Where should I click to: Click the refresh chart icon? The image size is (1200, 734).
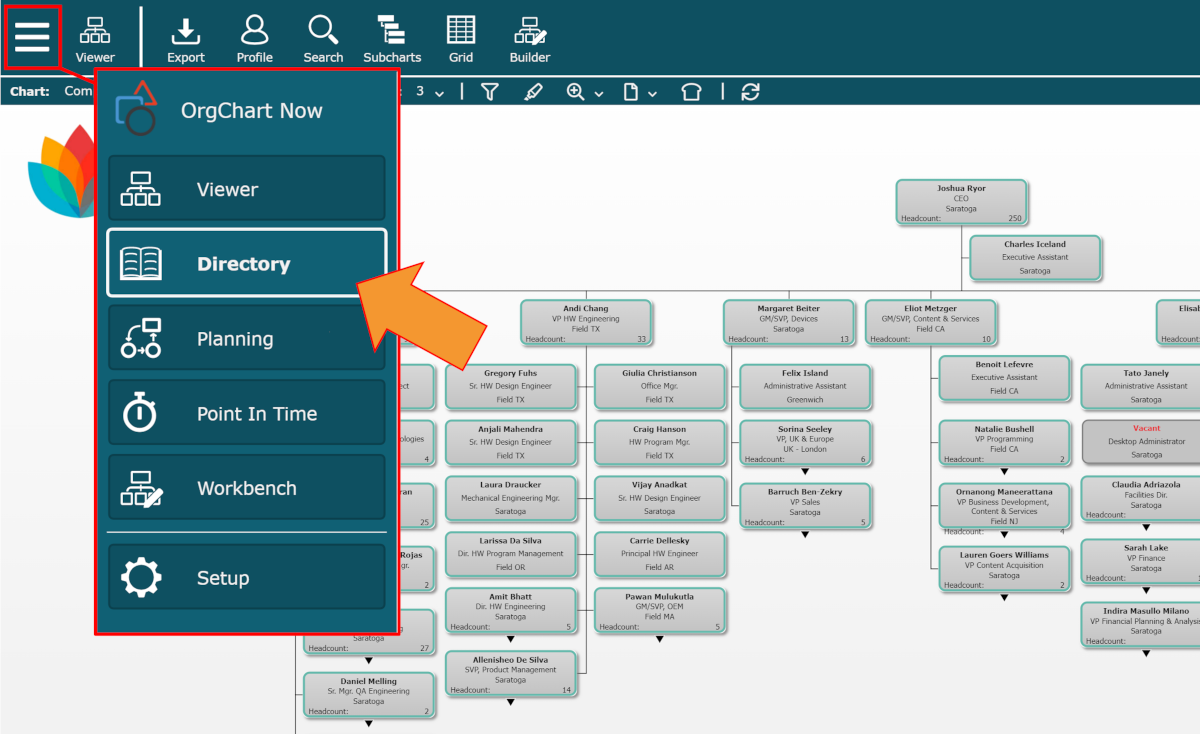click(x=750, y=92)
